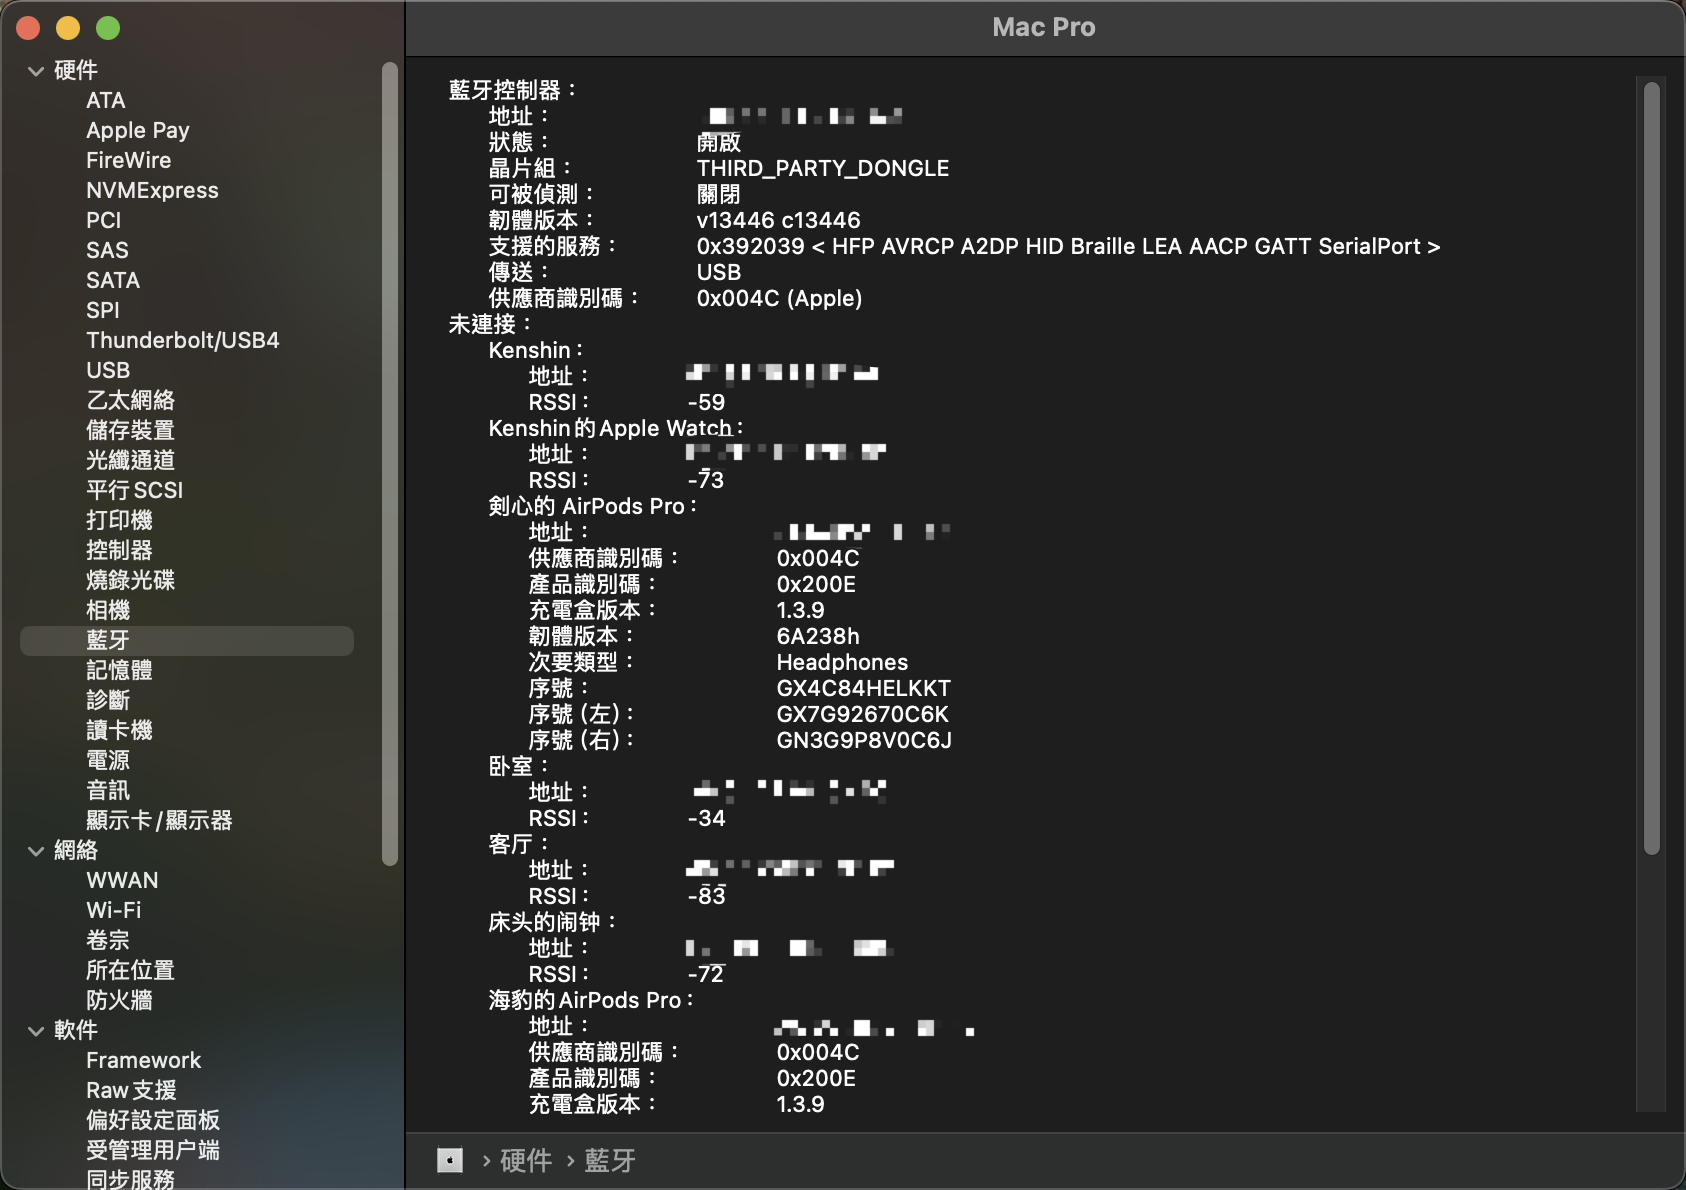This screenshot has height=1190, width=1686.
Task: Click 藍牙 in the bottom path bar
Action: 610,1160
